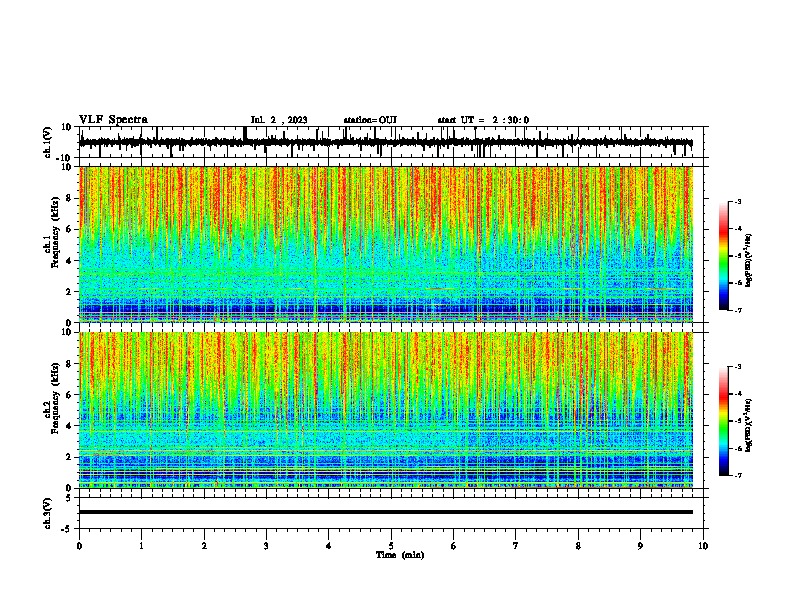792x612 pixels.
Task: Pick the ch.2 spectrogram color scale bar
Action: point(723,421)
